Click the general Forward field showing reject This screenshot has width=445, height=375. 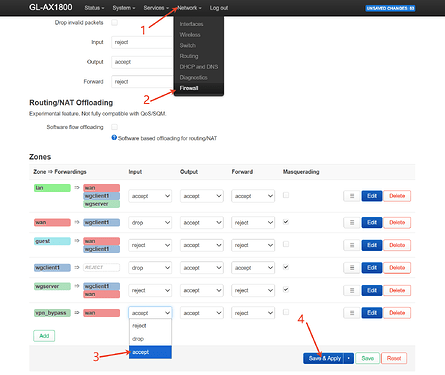point(142,82)
